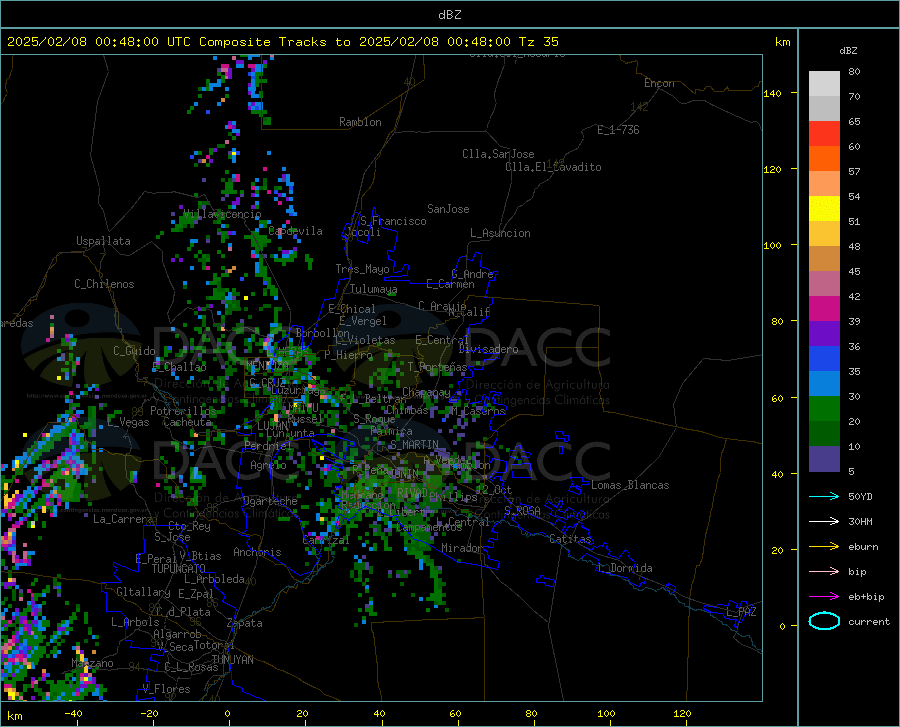This screenshot has height=727, width=900.
Task: Click the 'Tulumaya' map label
Action: 373,289
